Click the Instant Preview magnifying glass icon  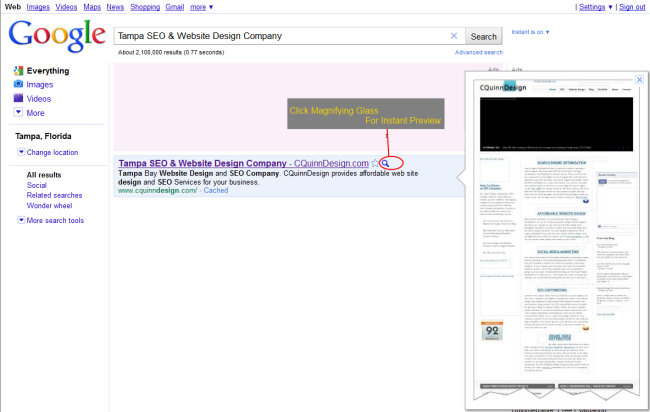pyautogui.click(x=387, y=163)
